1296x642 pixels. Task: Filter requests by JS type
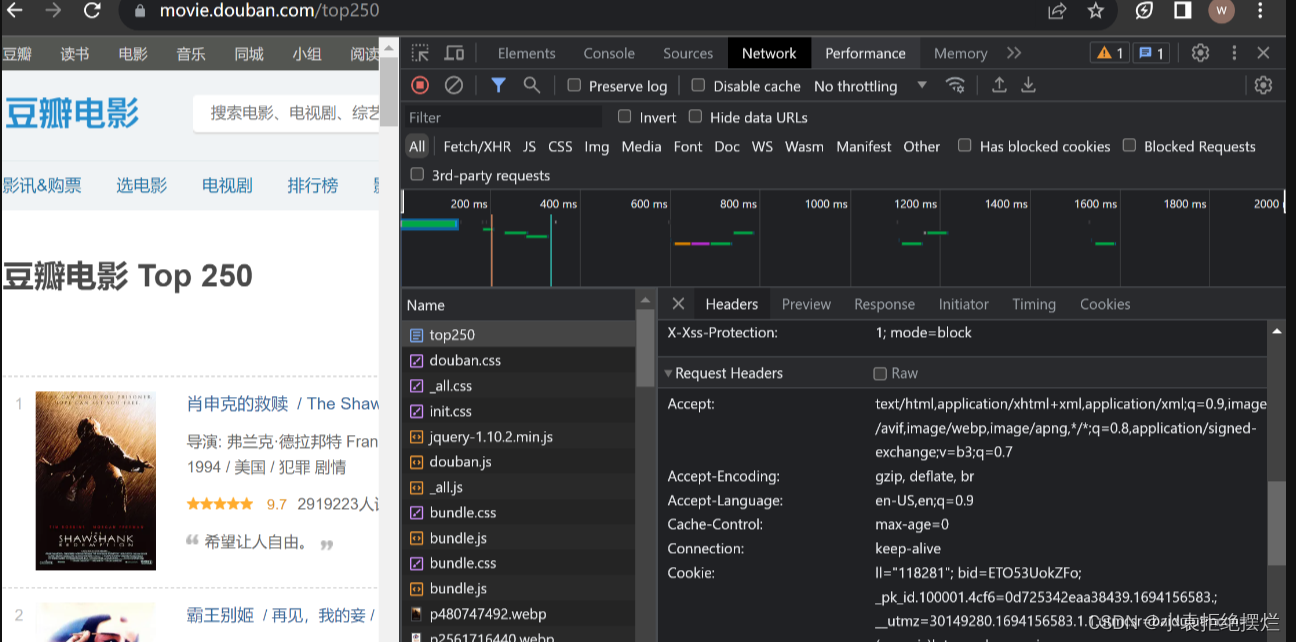click(x=529, y=146)
